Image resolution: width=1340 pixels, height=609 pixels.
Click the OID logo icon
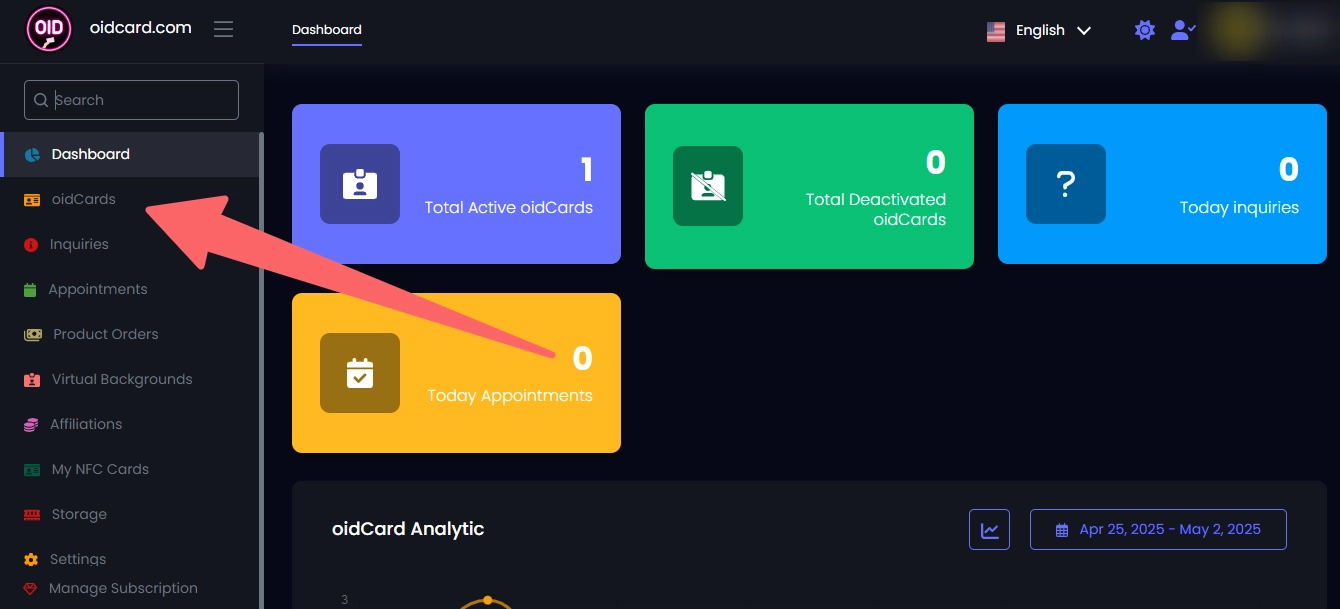click(x=49, y=30)
